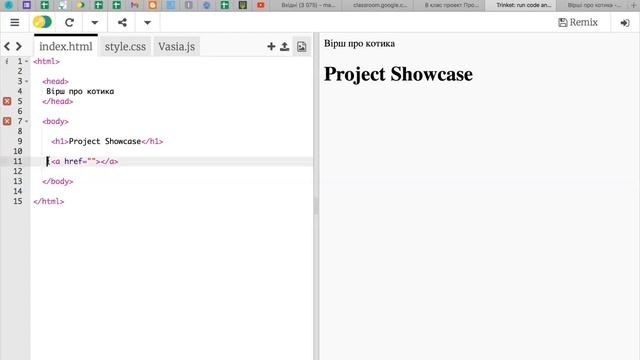Click the editor/preview divider handle
640x360 pixels.
coord(316,206)
